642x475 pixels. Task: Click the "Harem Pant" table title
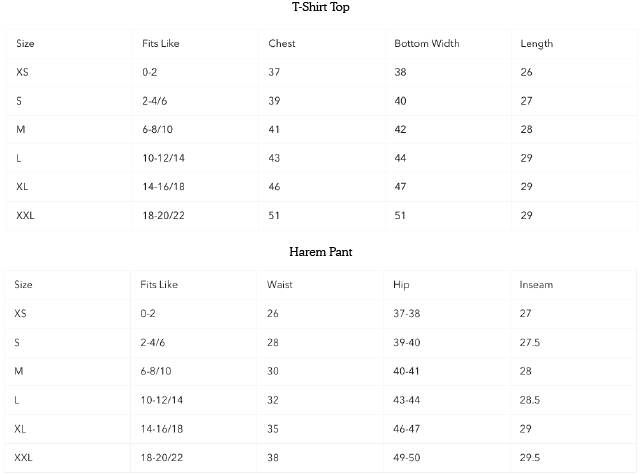click(x=320, y=252)
